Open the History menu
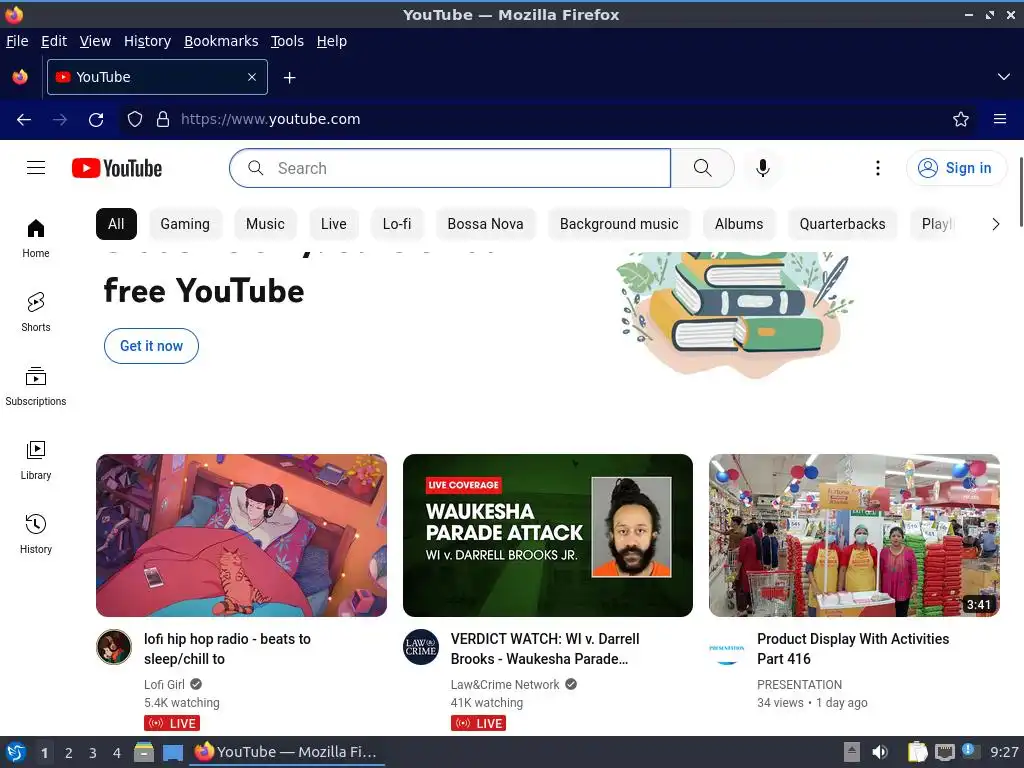Image resolution: width=1024 pixels, height=768 pixels. pyautogui.click(x=148, y=41)
